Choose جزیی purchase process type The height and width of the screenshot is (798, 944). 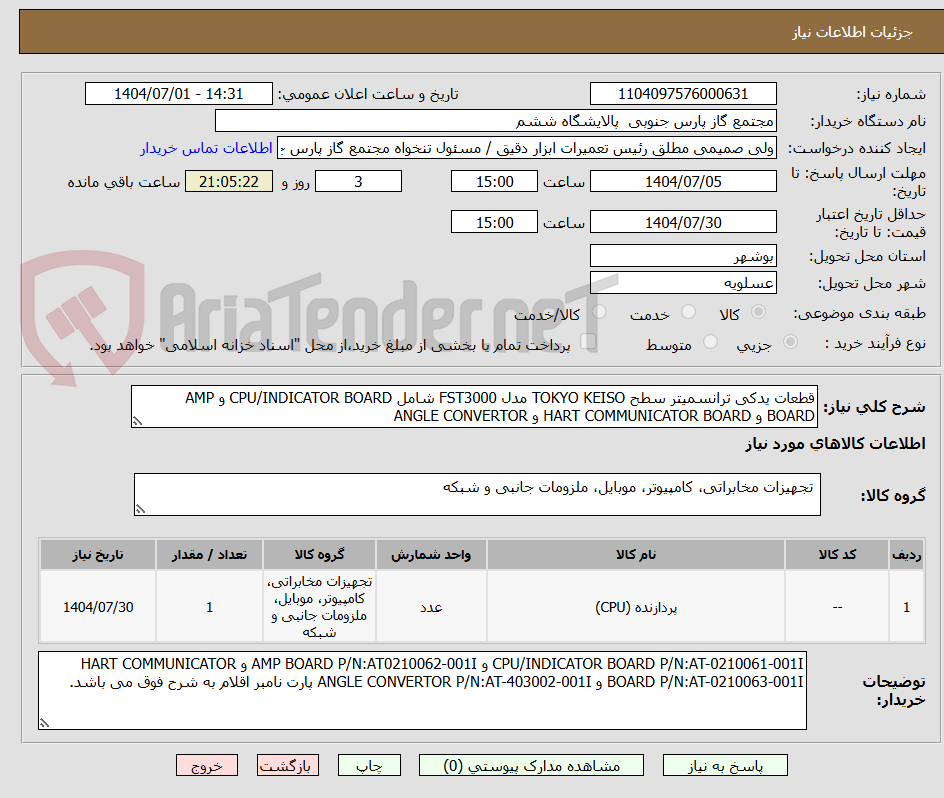[x=789, y=342]
